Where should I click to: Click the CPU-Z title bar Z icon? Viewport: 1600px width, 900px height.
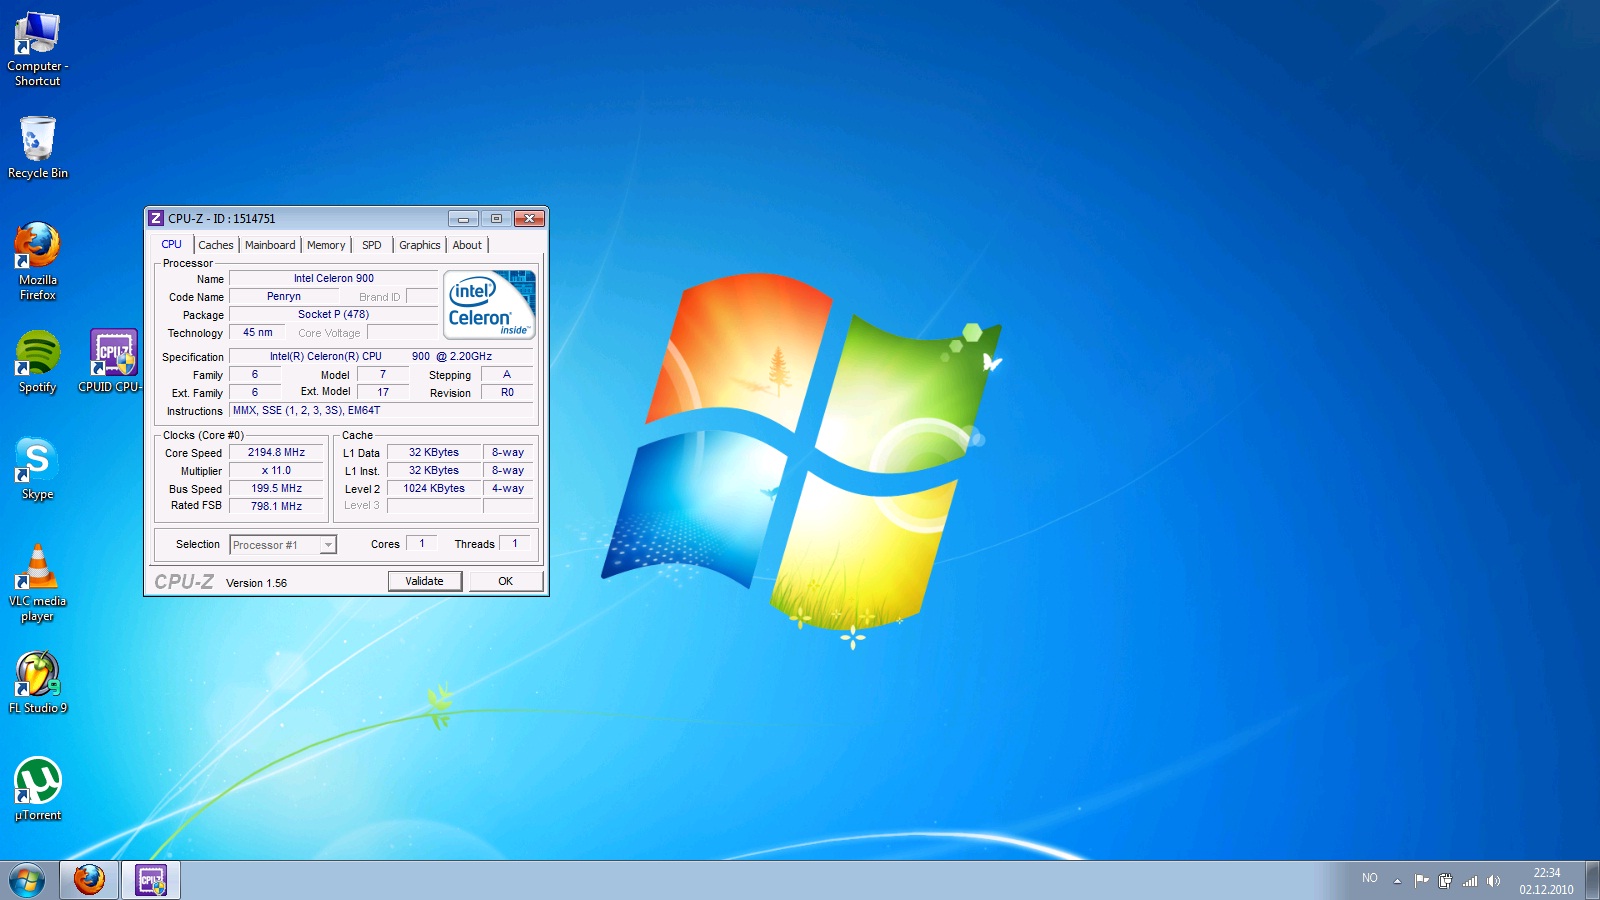pos(156,218)
